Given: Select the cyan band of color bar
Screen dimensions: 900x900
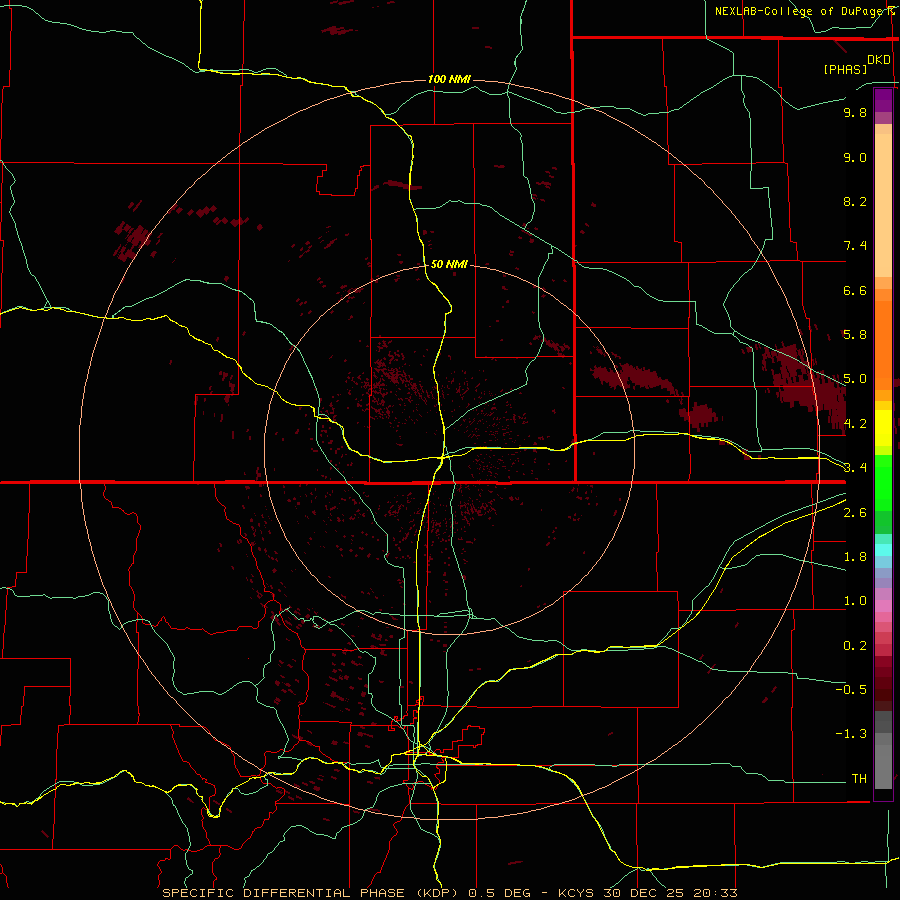Looking at the screenshot, I should [x=883, y=550].
